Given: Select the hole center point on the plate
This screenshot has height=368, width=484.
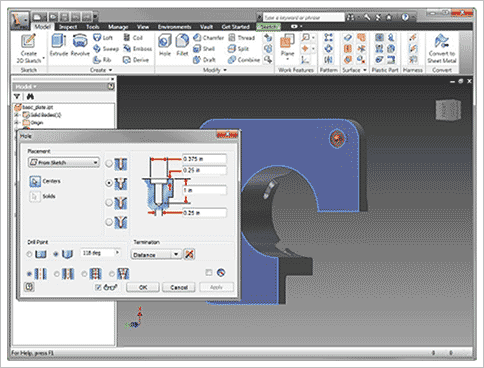Looking at the screenshot, I should coord(337,138).
